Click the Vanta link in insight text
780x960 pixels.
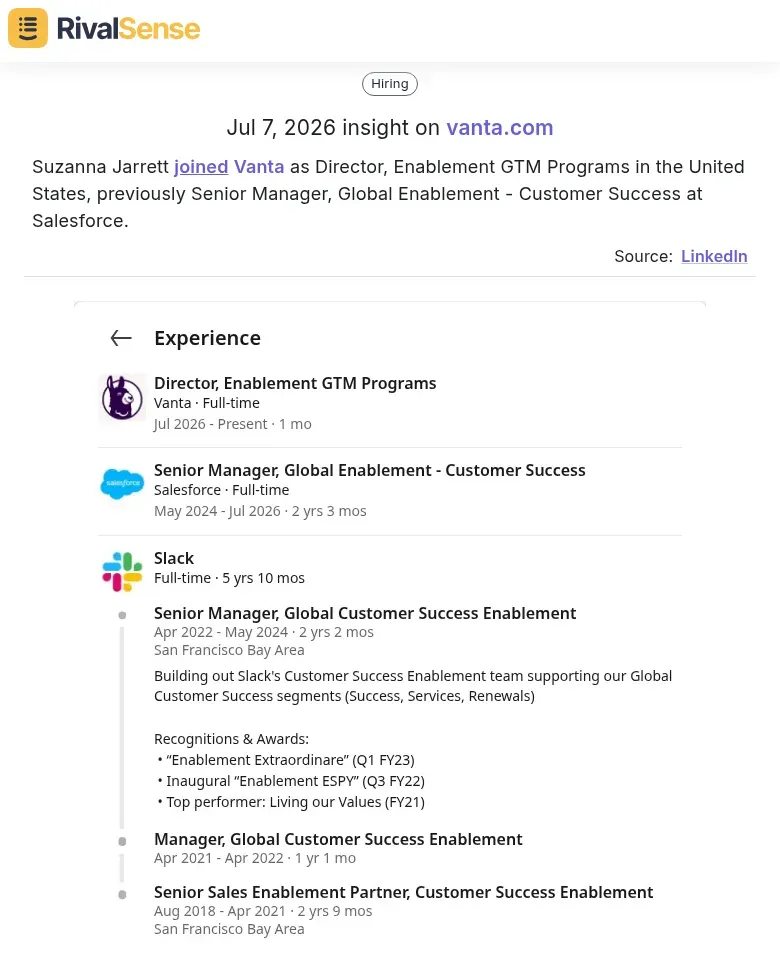point(259,167)
